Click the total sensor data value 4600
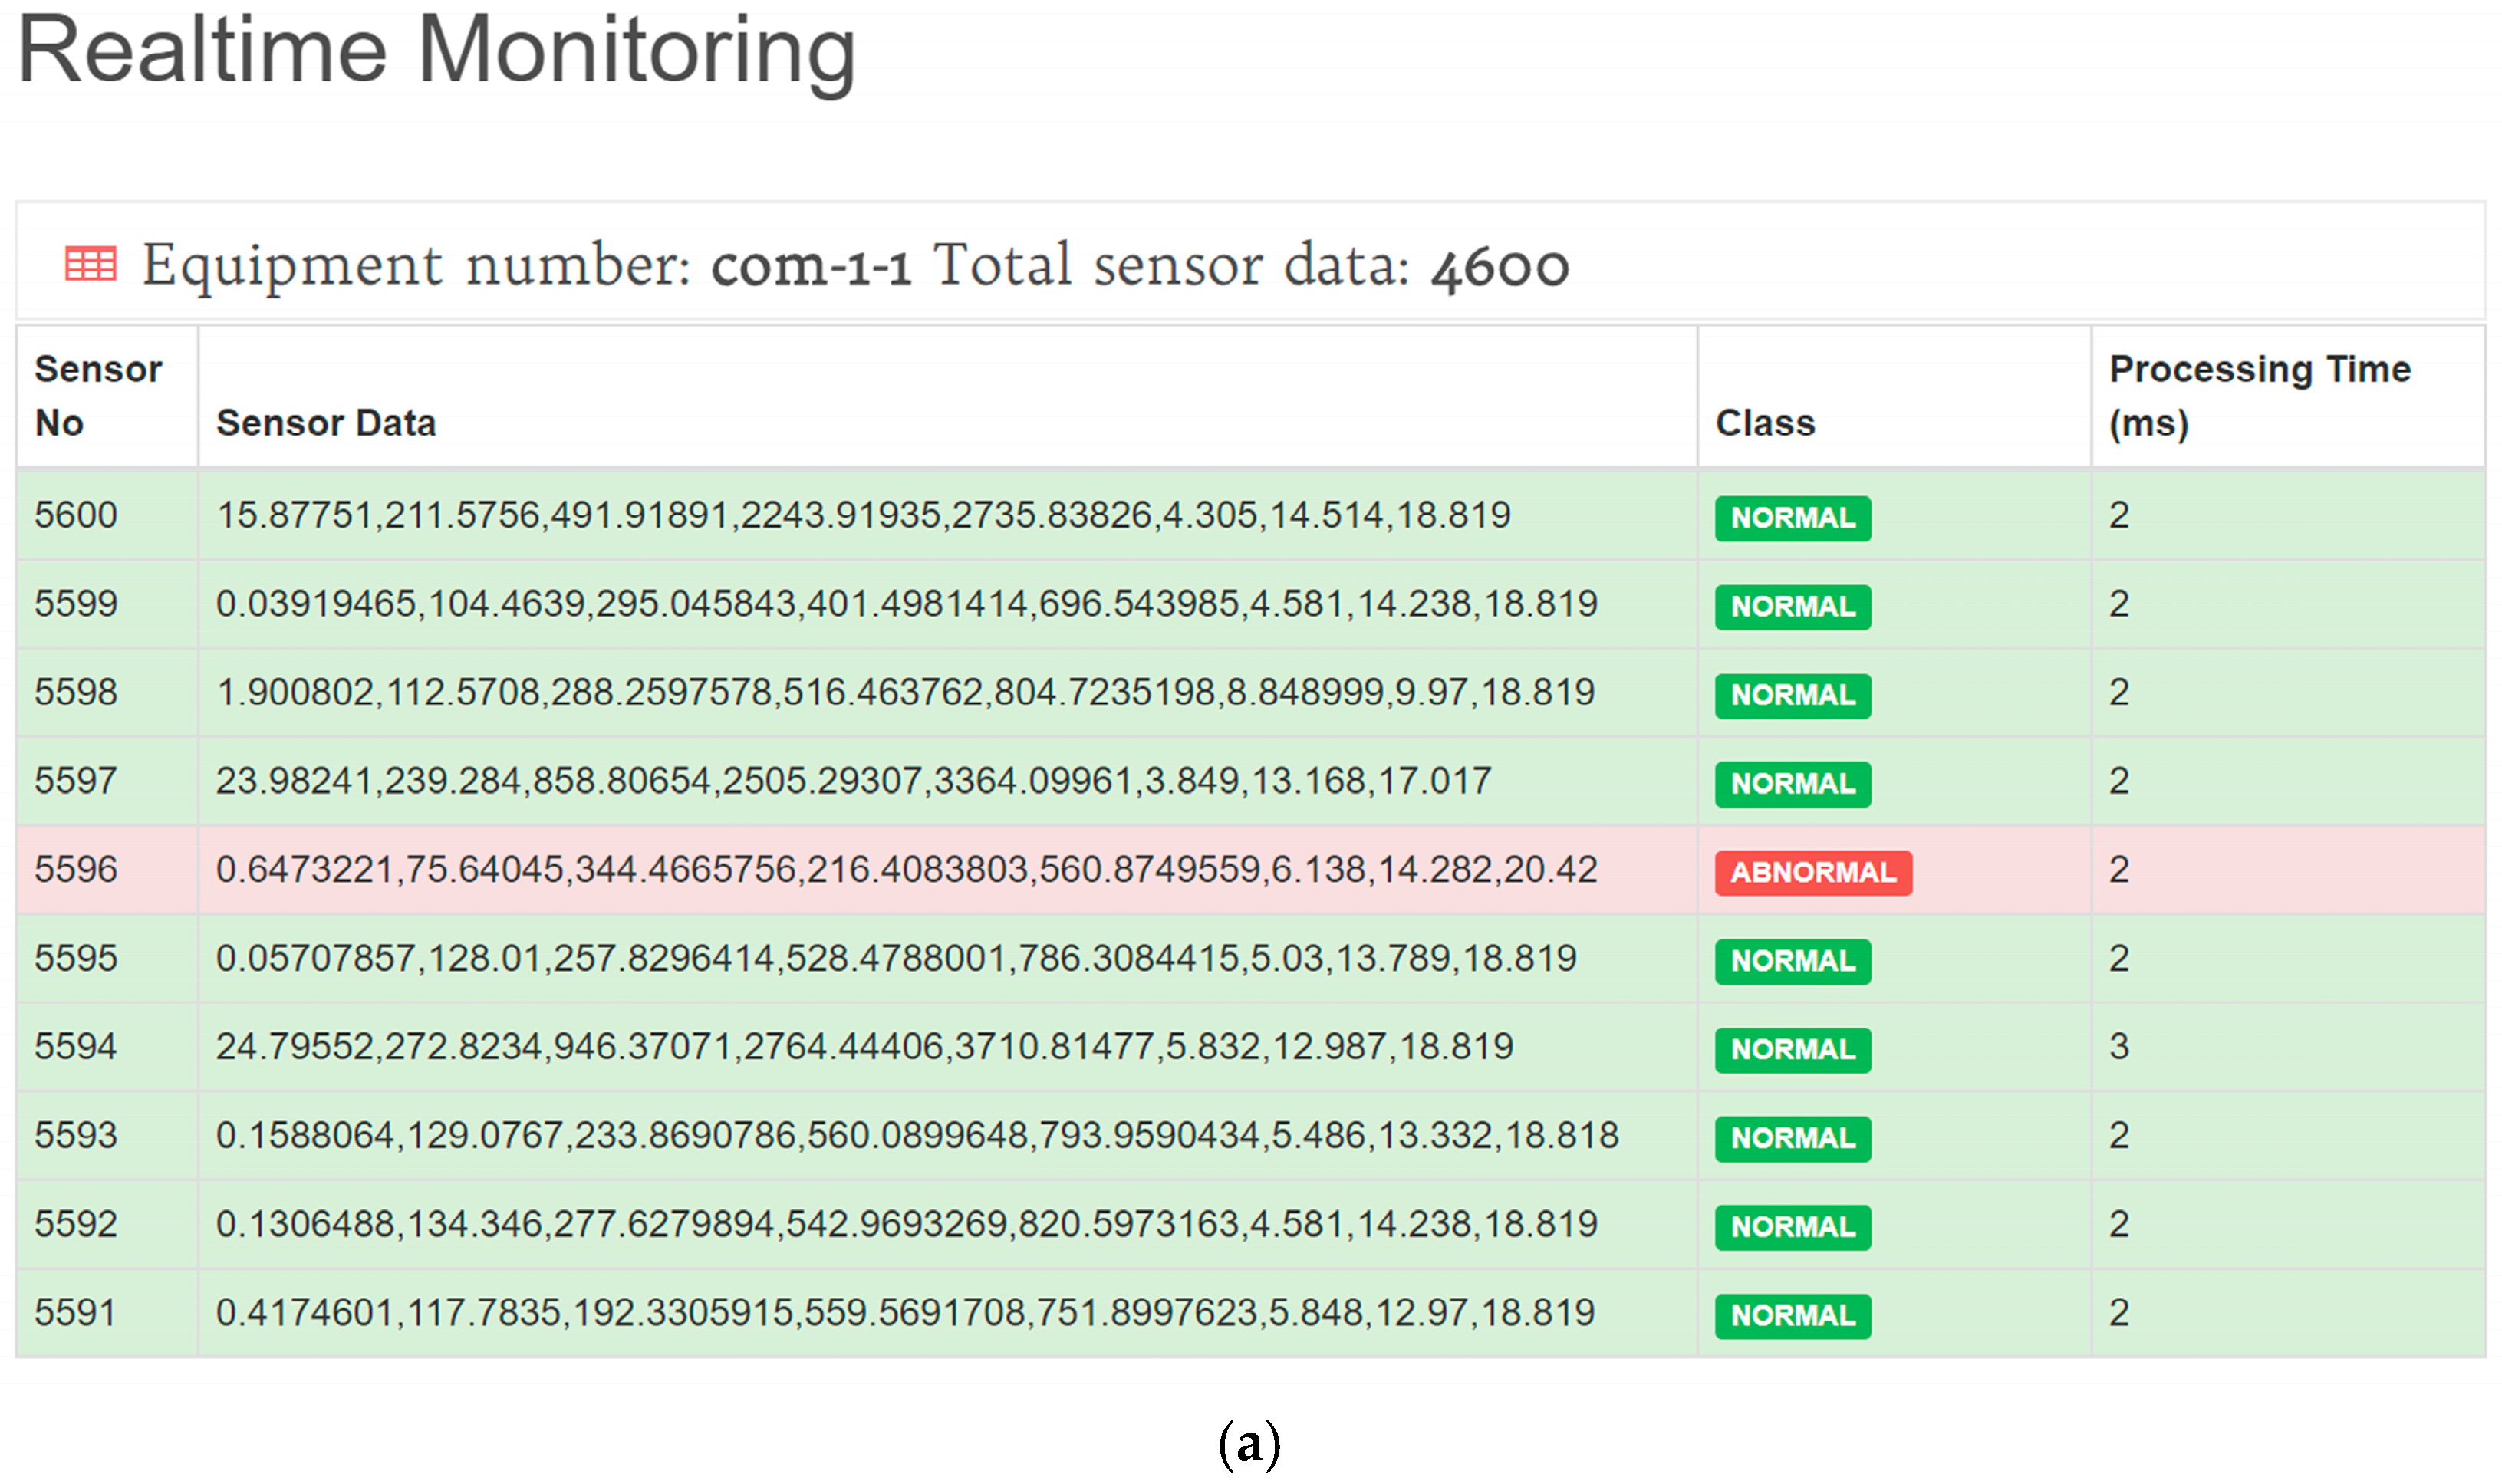The image size is (2502, 1484). coord(1499,266)
